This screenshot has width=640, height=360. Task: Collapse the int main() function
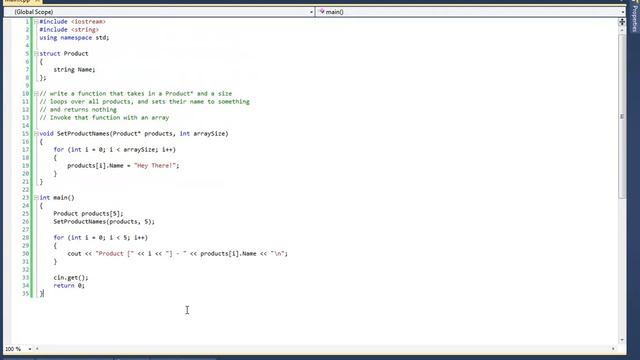36,198
